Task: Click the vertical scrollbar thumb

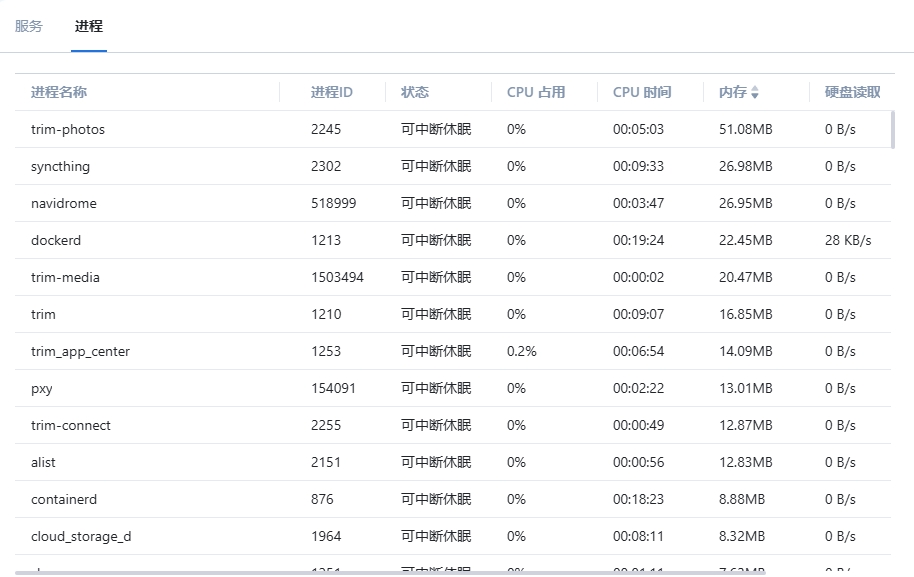Action: pyautogui.click(x=892, y=130)
